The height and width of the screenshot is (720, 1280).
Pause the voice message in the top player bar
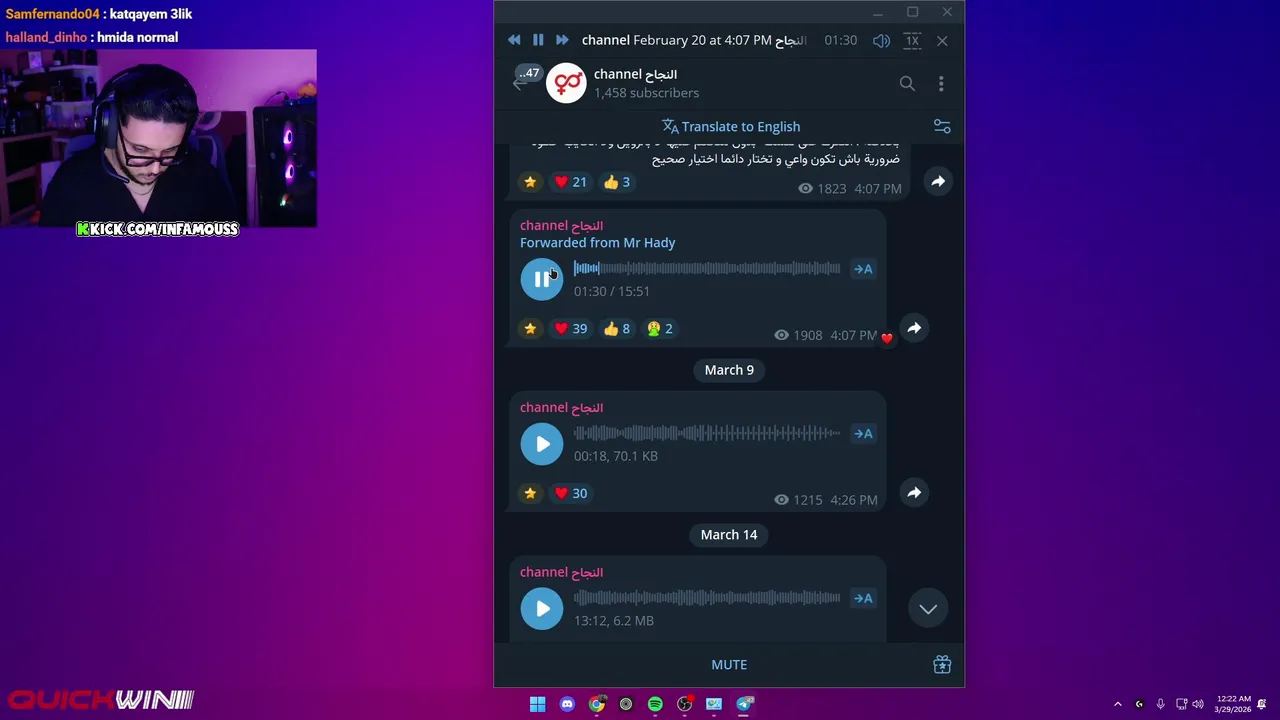[538, 40]
